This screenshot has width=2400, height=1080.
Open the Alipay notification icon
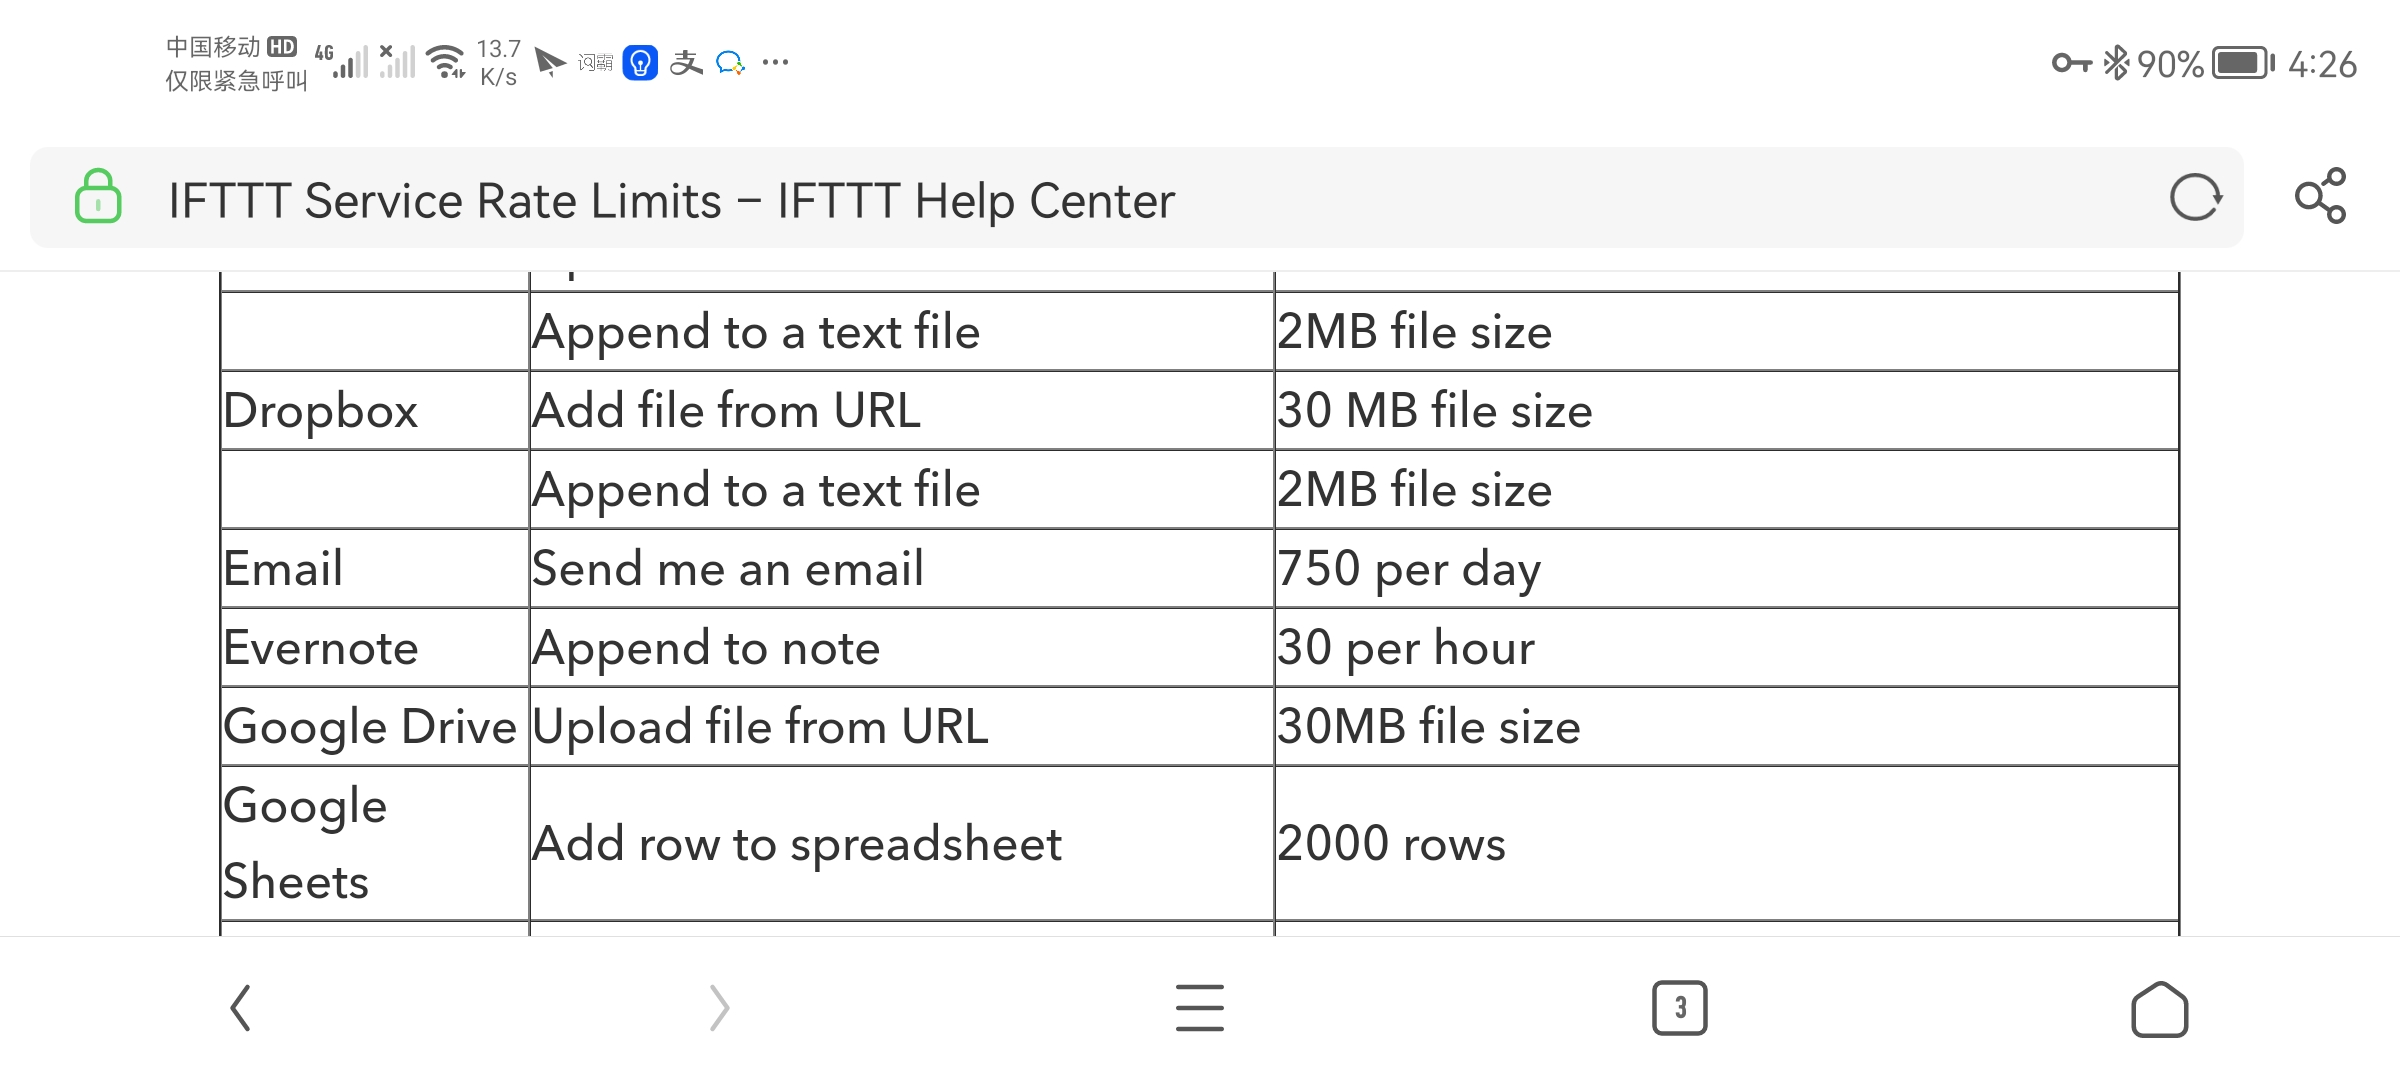[x=687, y=63]
